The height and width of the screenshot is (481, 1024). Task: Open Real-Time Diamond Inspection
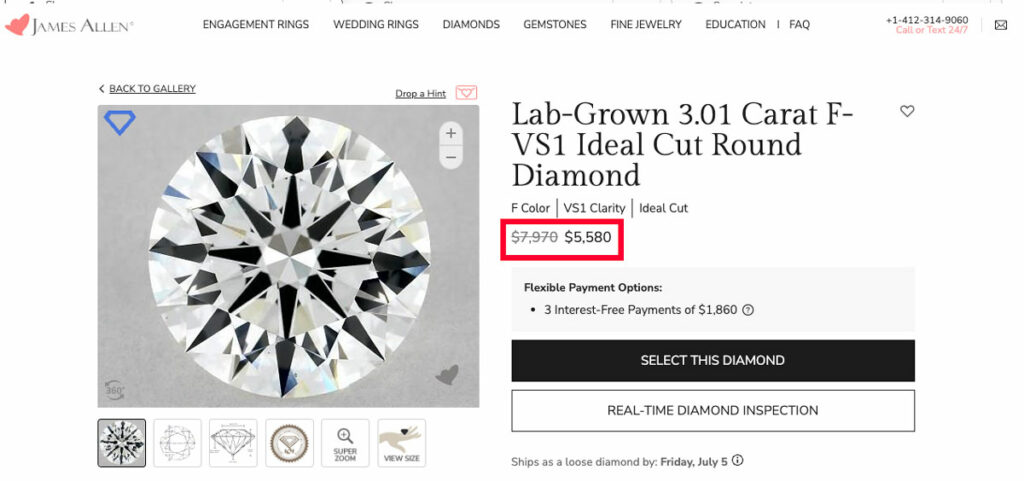click(712, 411)
